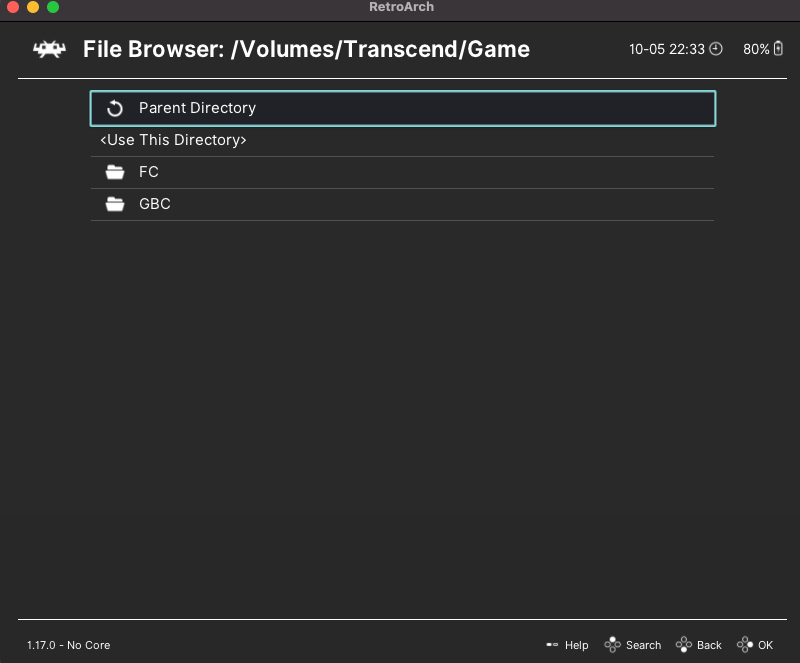Click the 1.17.0 - No Core status
The width and height of the screenshot is (800, 663).
click(x=68, y=645)
